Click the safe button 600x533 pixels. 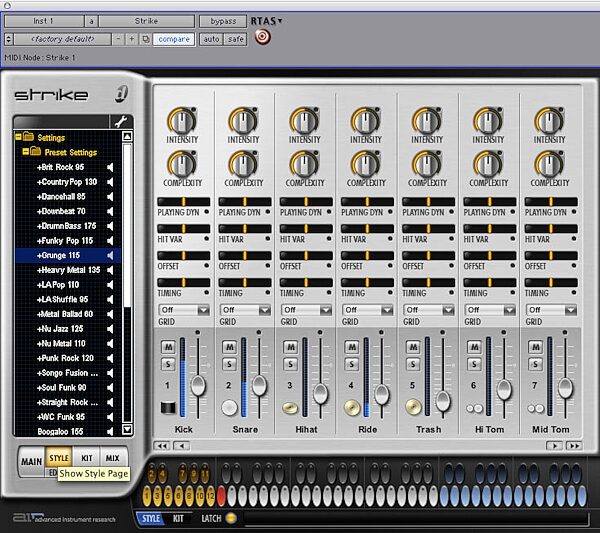[x=235, y=39]
